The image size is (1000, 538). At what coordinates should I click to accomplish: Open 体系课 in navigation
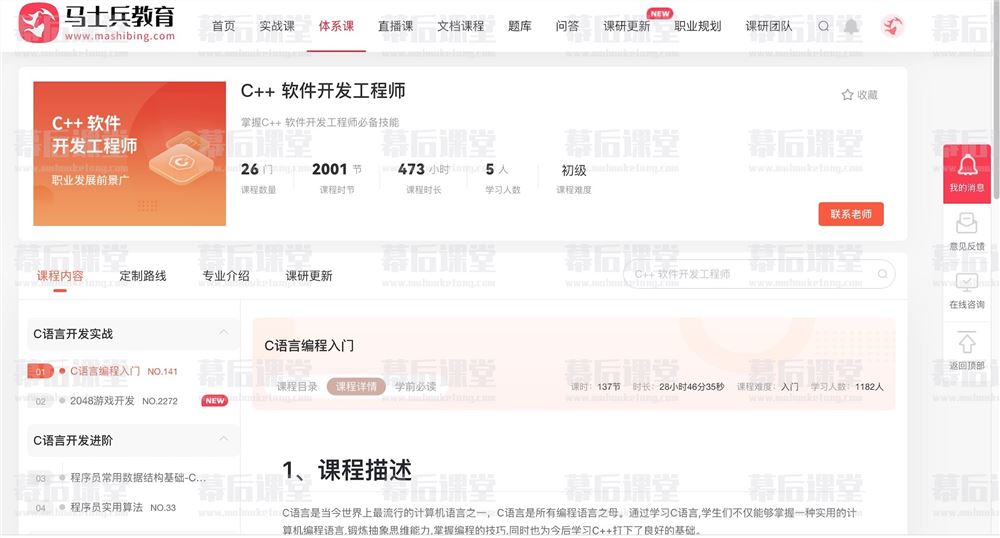click(x=336, y=26)
